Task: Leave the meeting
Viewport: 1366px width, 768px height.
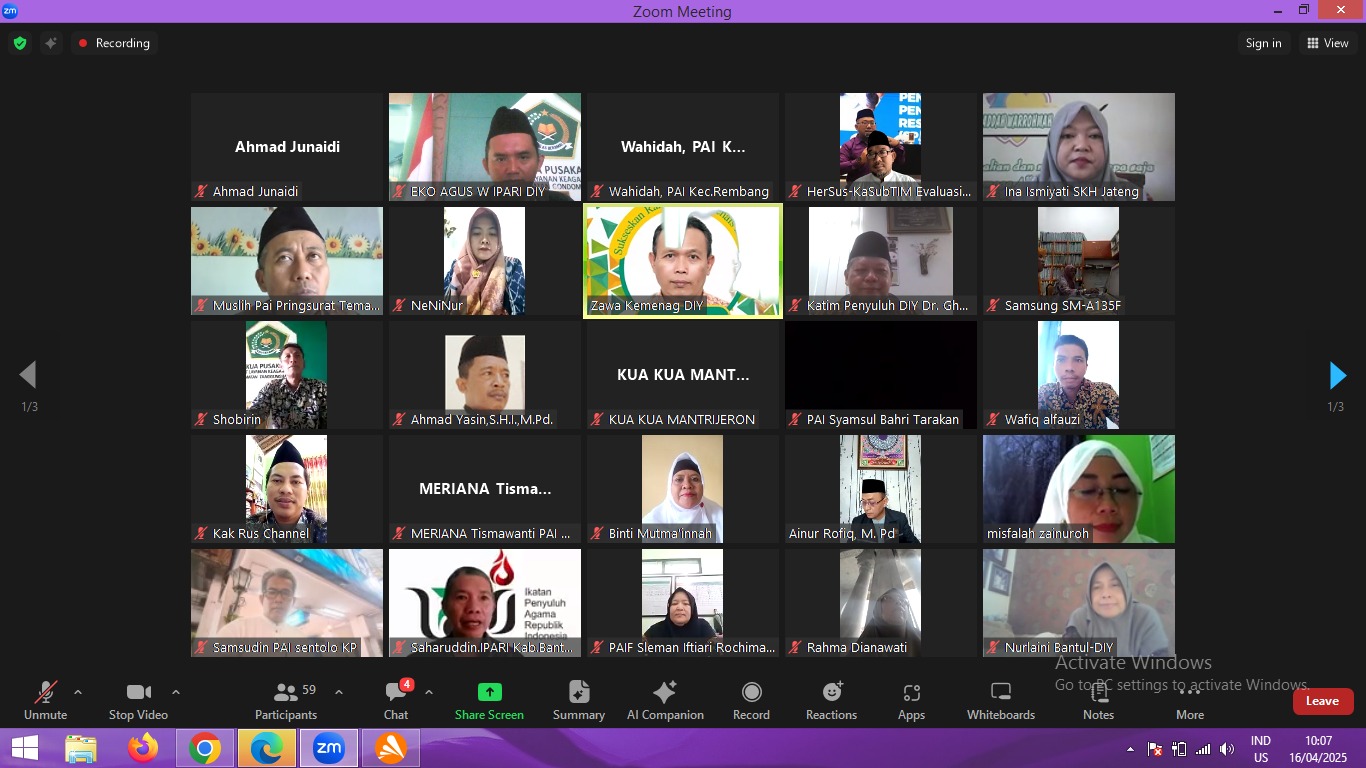Action: (x=1322, y=701)
